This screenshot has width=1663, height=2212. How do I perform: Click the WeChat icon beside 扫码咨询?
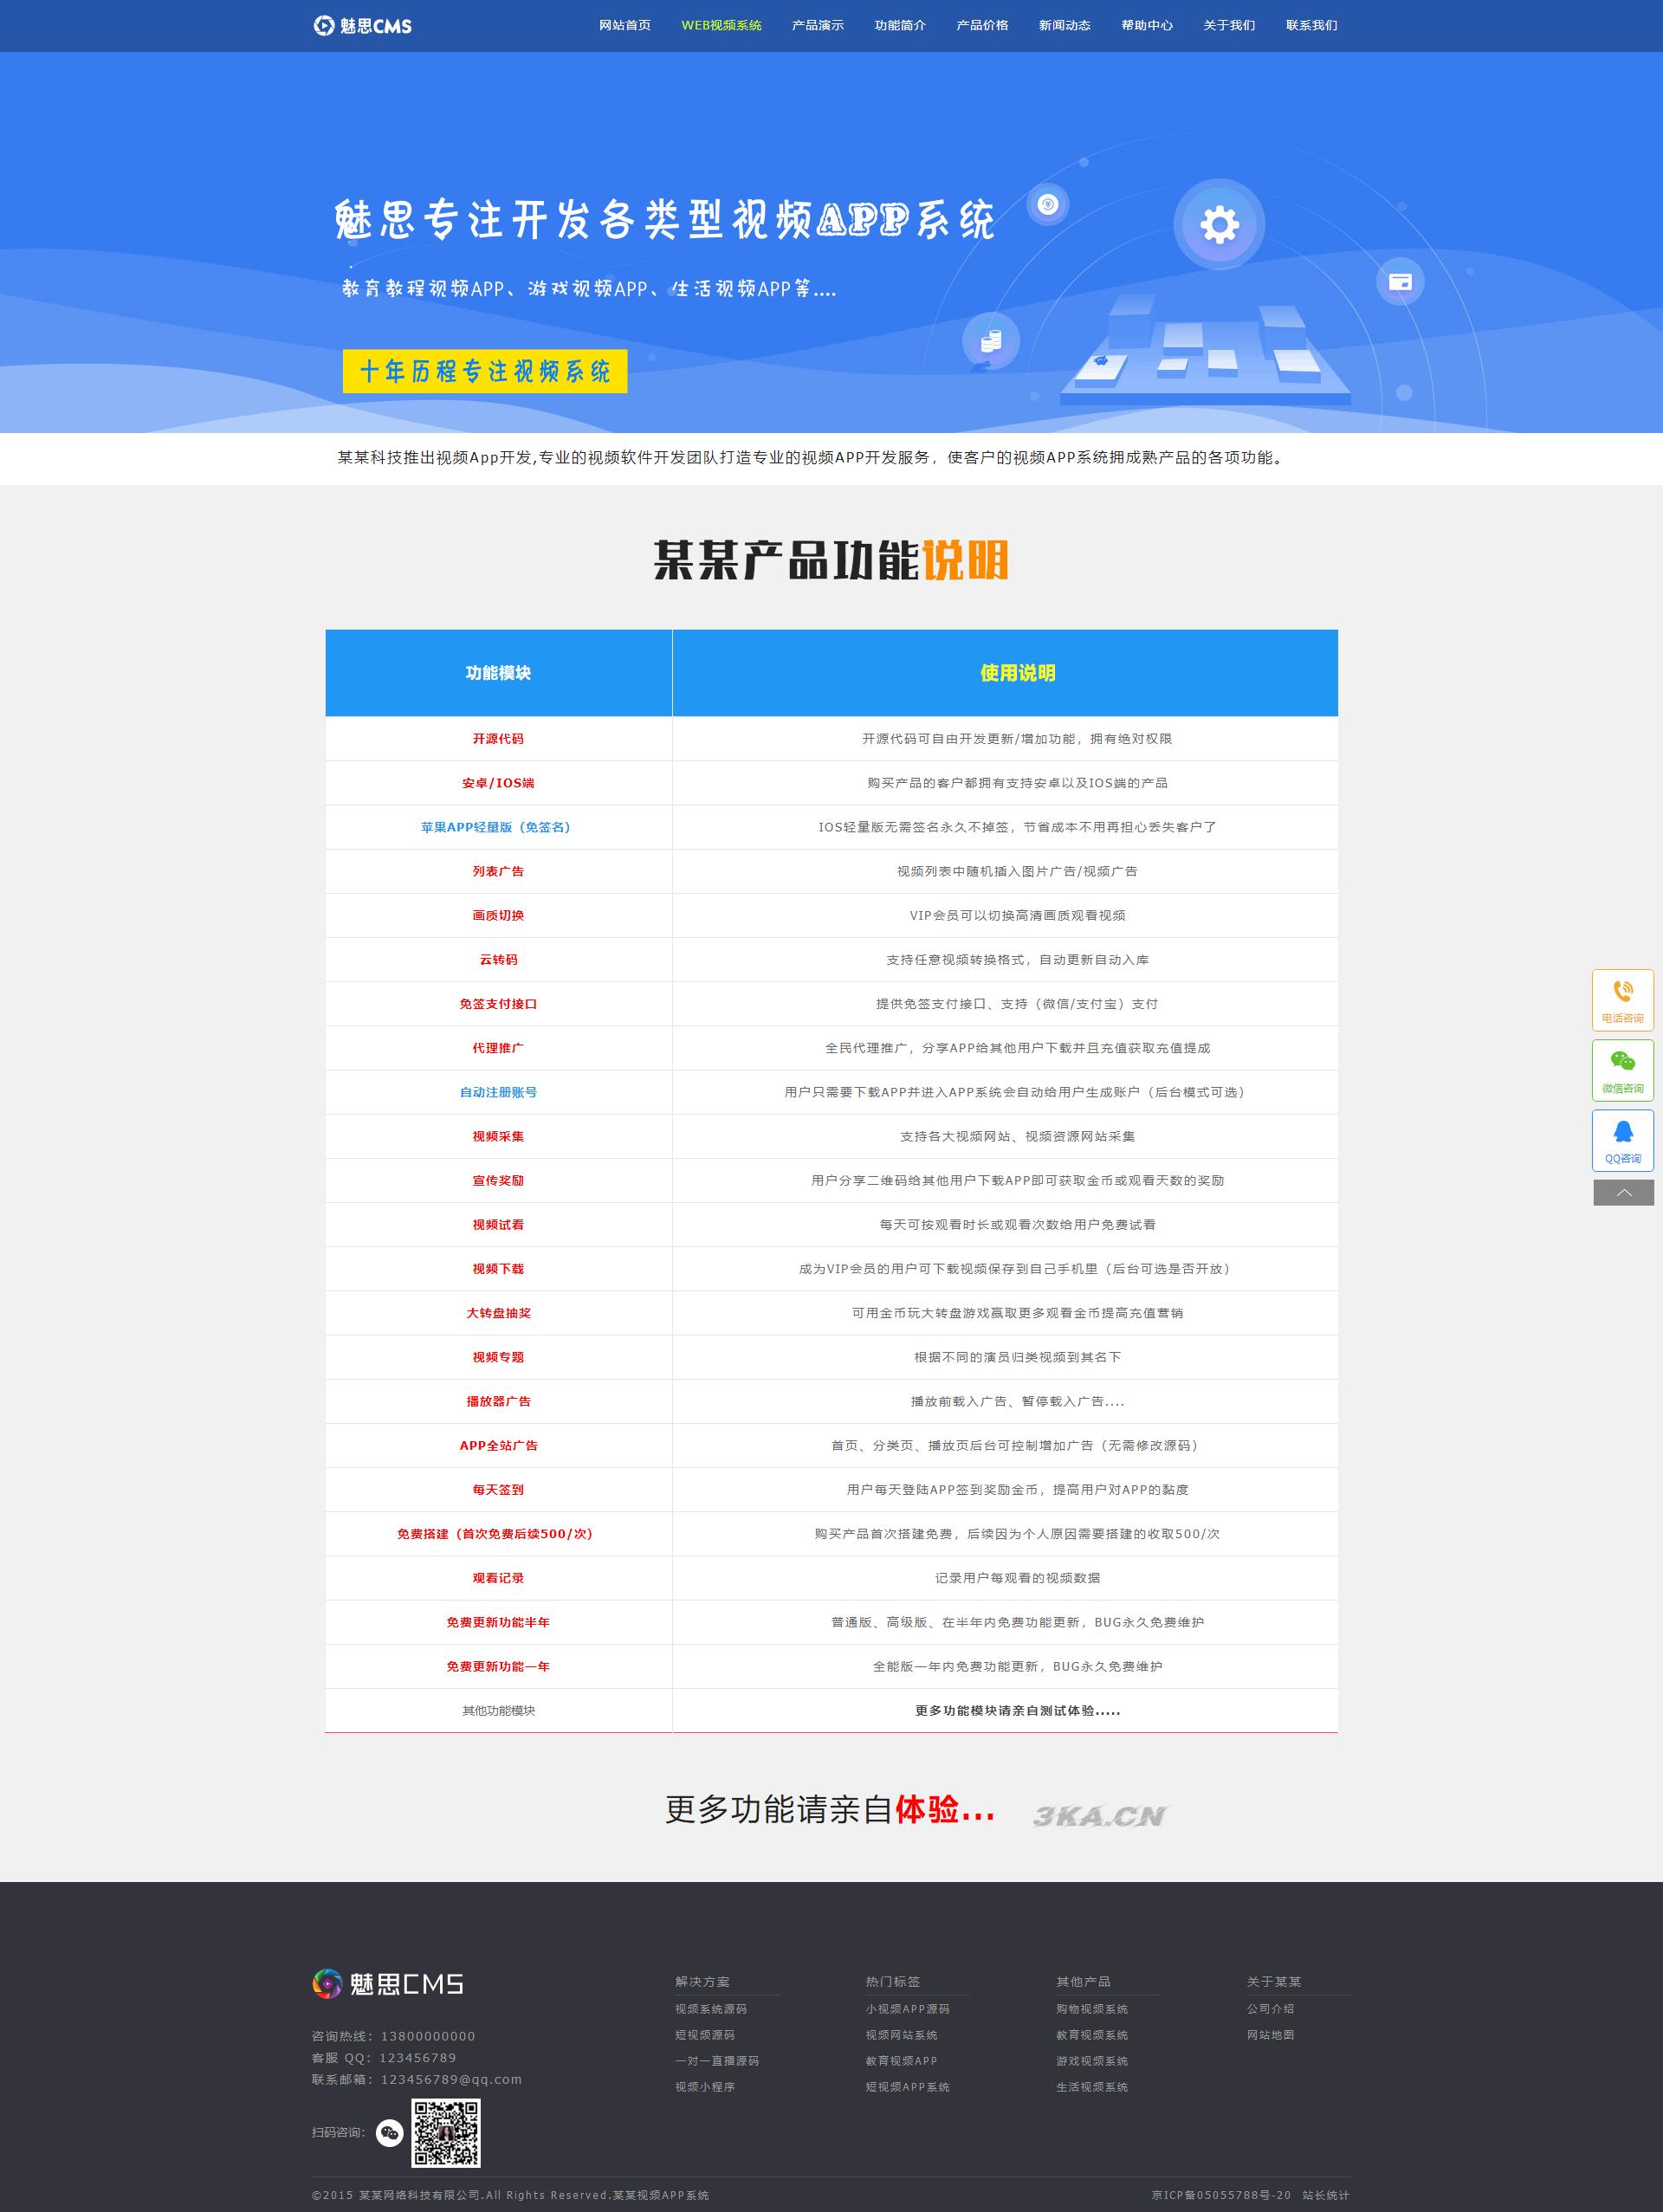(389, 2133)
